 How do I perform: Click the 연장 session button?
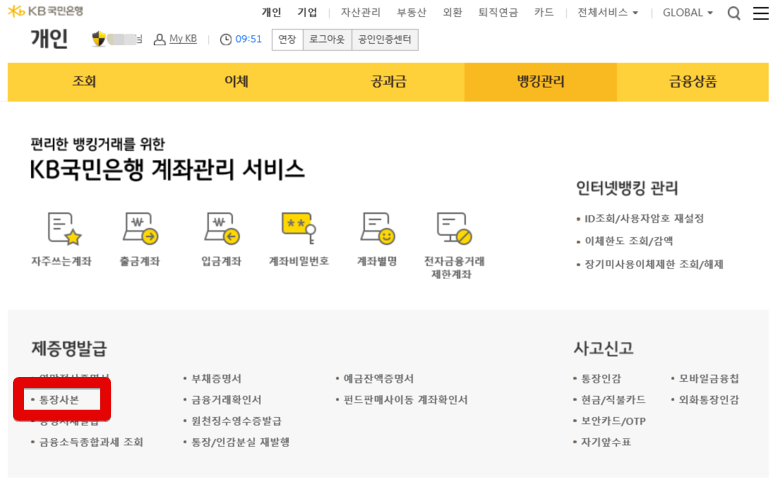pos(287,39)
